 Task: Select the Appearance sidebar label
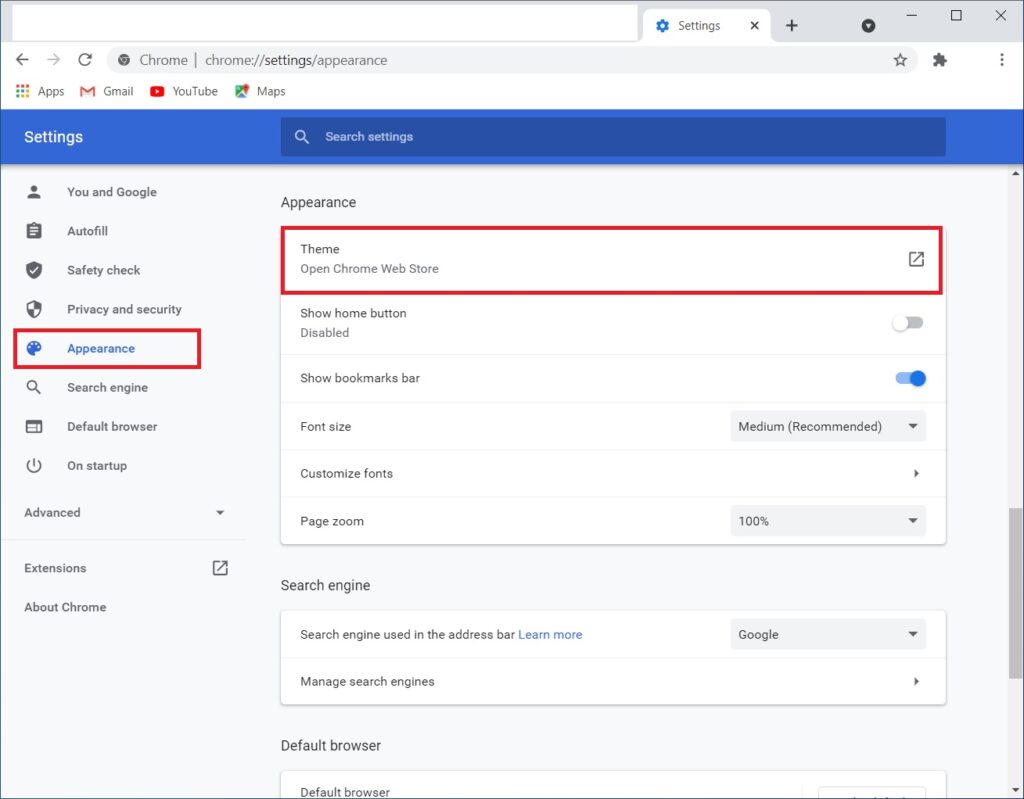[x=101, y=348]
